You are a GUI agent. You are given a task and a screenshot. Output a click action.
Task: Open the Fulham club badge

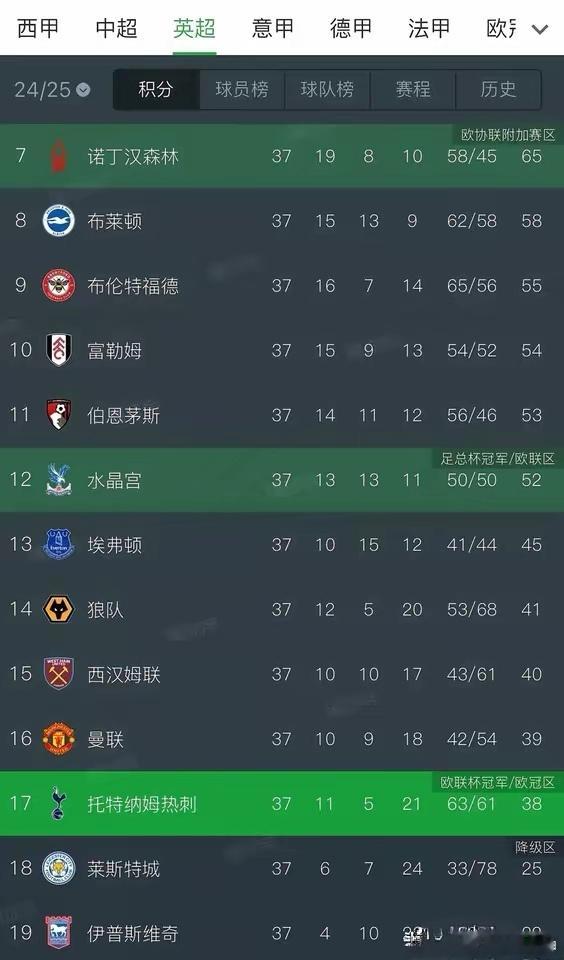click(x=59, y=350)
